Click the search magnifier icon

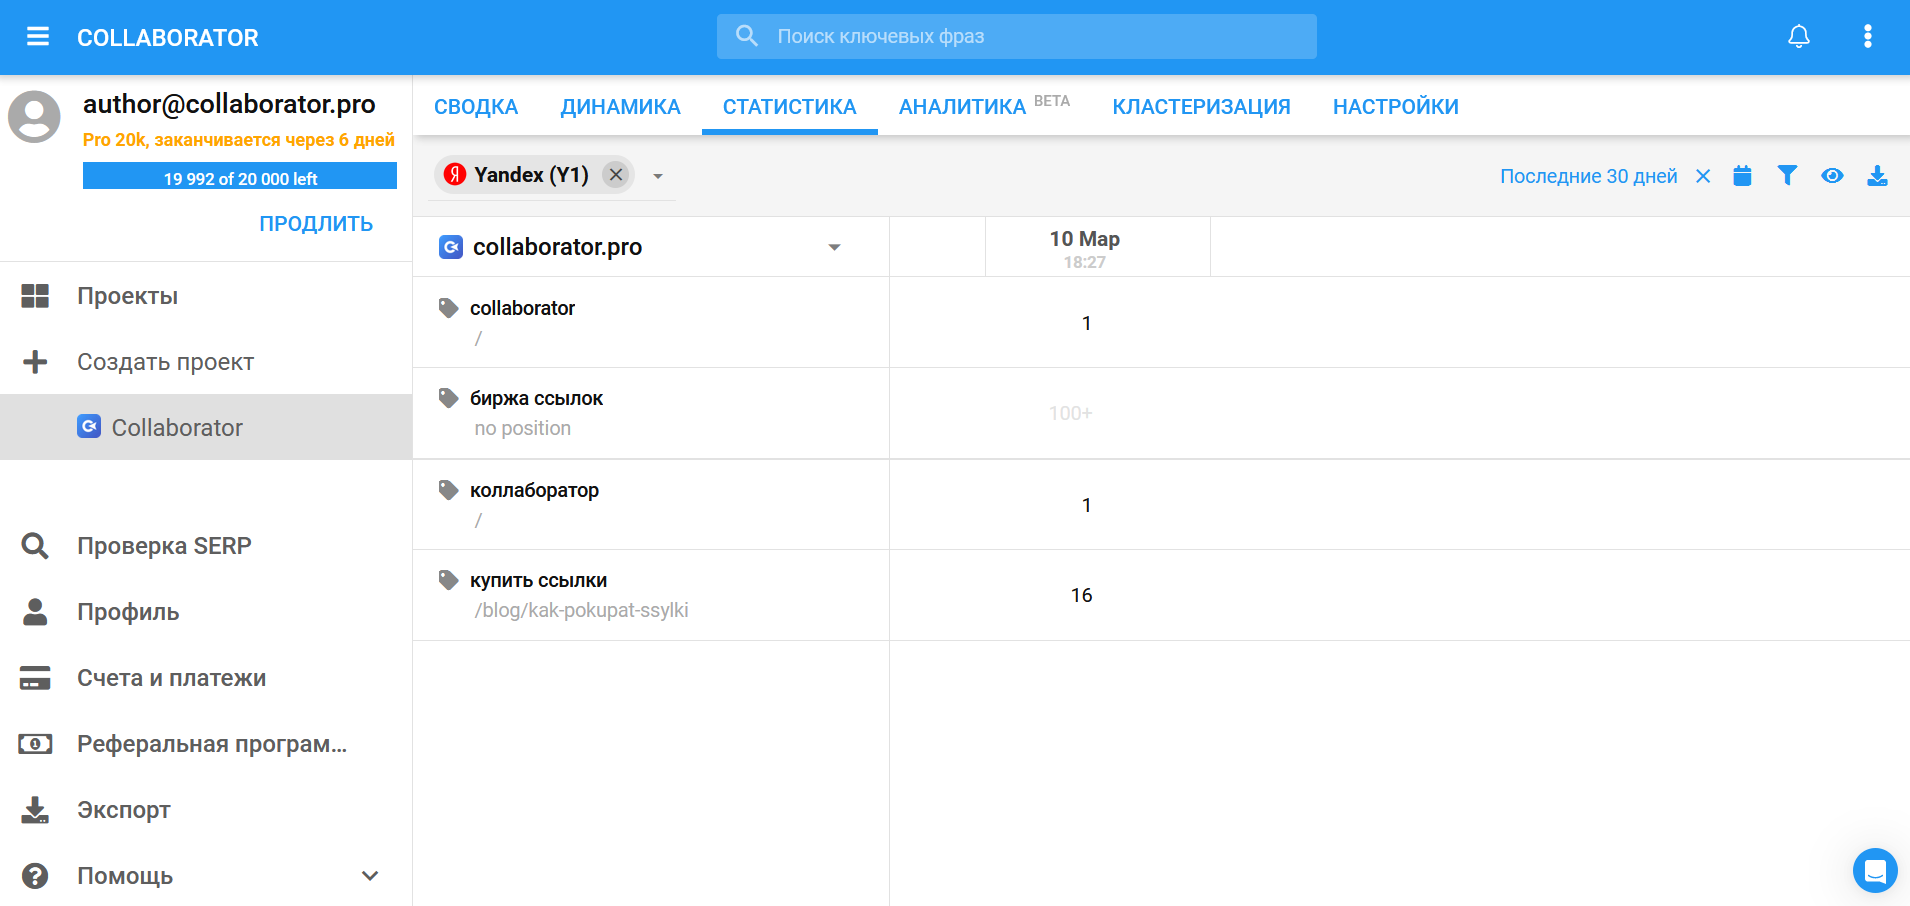click(x=747, y=36)
